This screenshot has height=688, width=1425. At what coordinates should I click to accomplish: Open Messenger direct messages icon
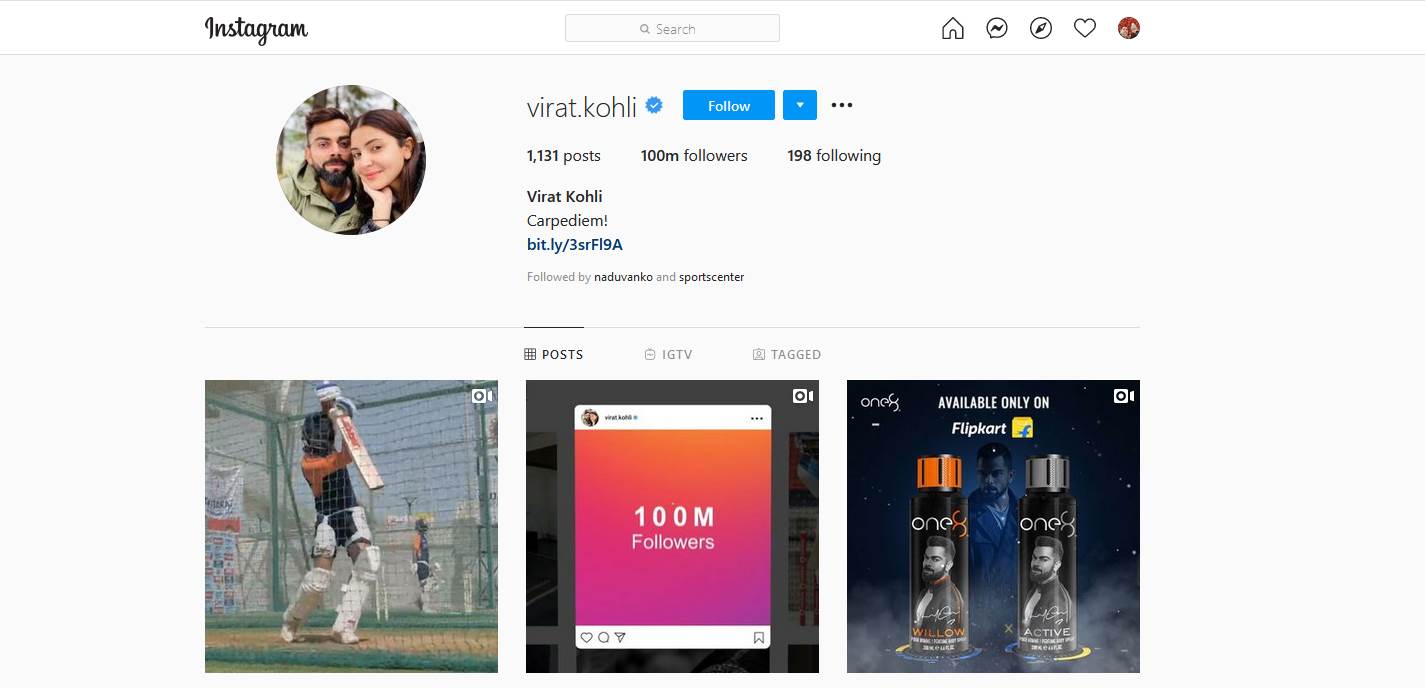(997, 28)
